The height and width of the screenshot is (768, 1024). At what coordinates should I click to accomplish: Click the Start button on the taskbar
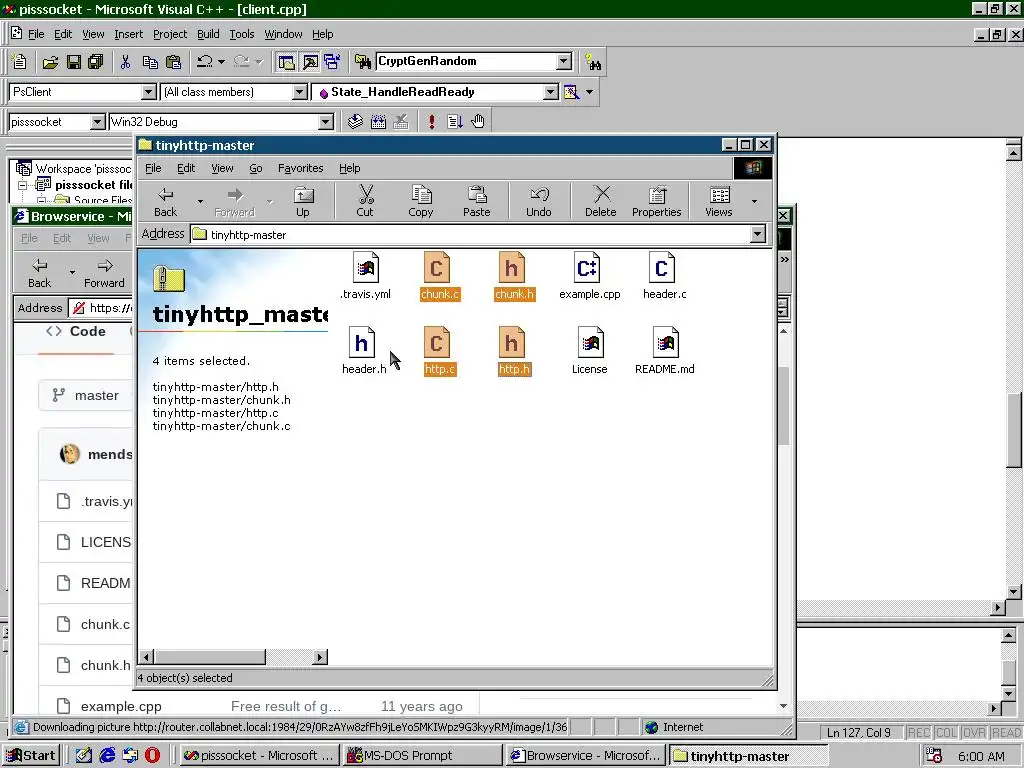point(31,756)
